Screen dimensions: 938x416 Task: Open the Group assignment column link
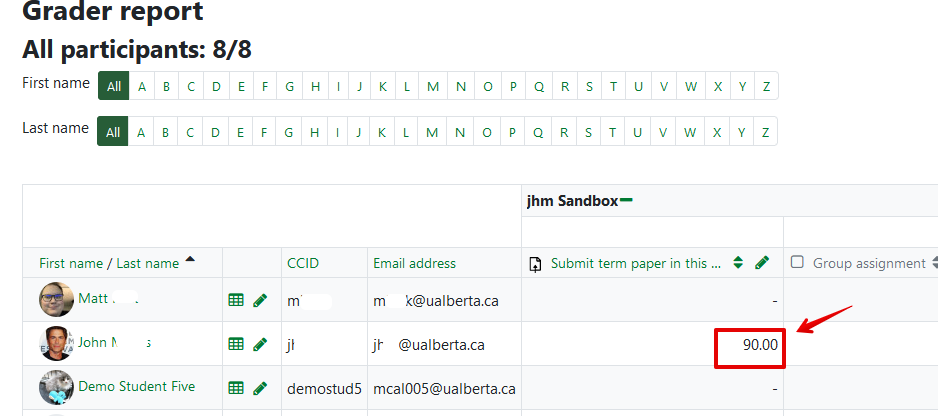[868, 263]
